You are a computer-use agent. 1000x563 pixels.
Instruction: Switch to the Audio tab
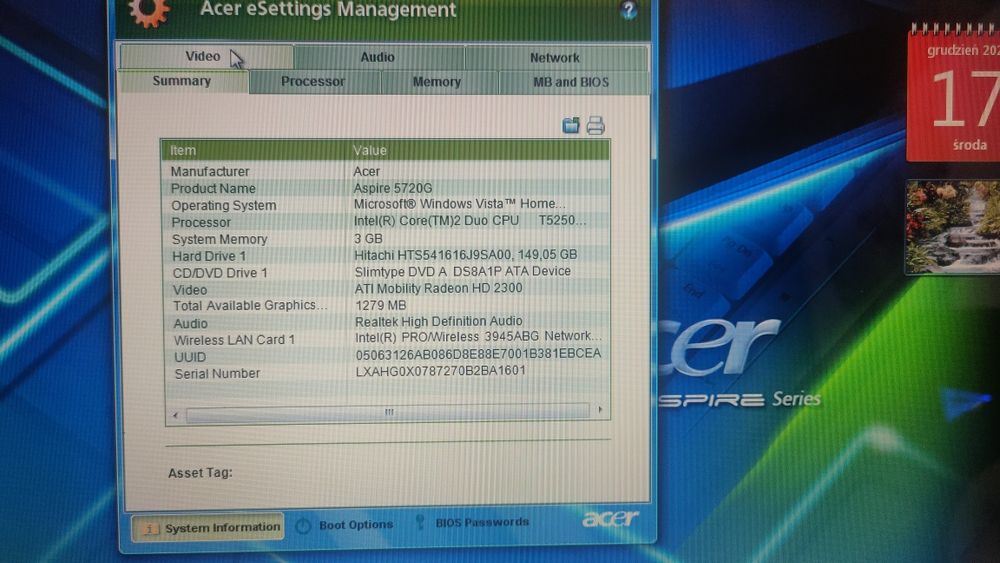(x=378, y=57)
